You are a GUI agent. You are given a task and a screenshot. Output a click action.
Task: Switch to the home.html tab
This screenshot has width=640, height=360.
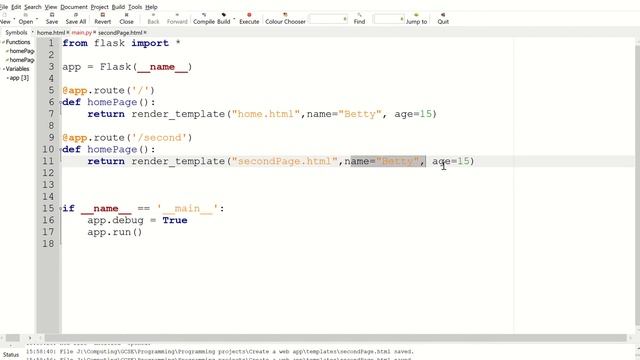51,33
